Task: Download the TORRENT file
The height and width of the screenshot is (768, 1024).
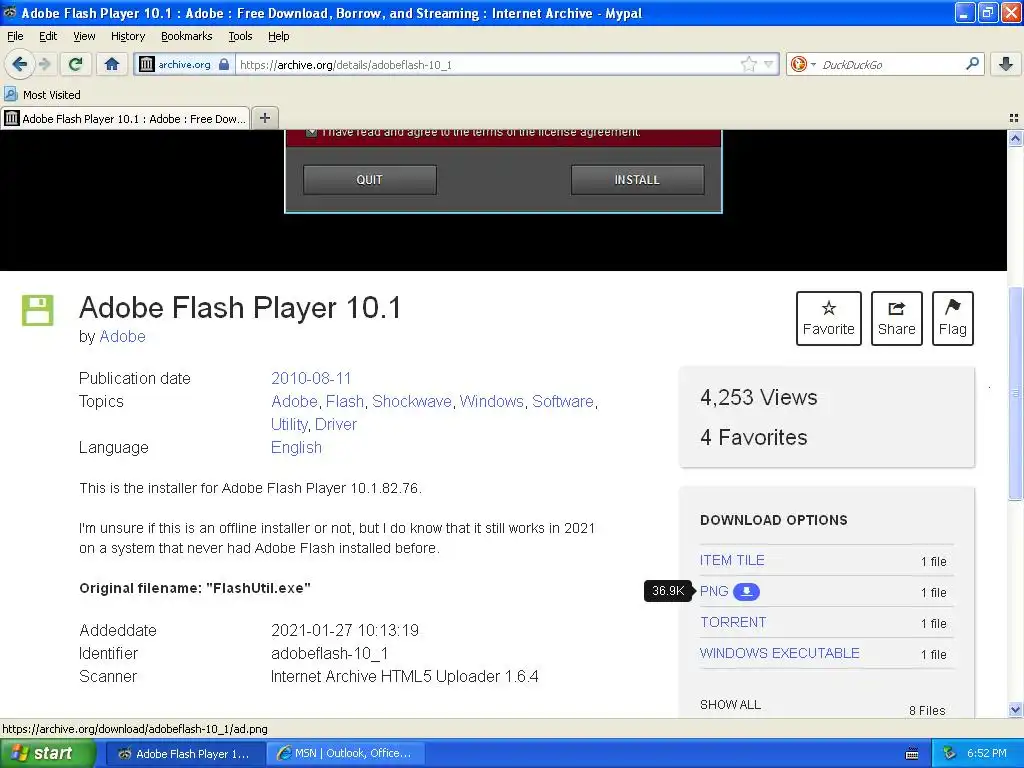Action: point(733,622)
